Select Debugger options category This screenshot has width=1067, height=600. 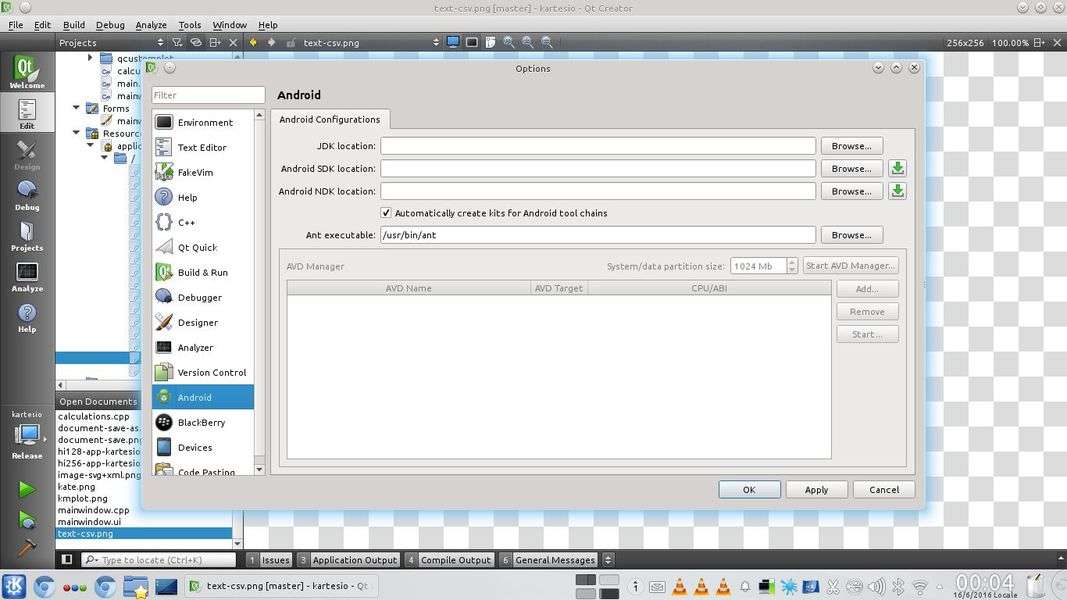coord(203,297)
